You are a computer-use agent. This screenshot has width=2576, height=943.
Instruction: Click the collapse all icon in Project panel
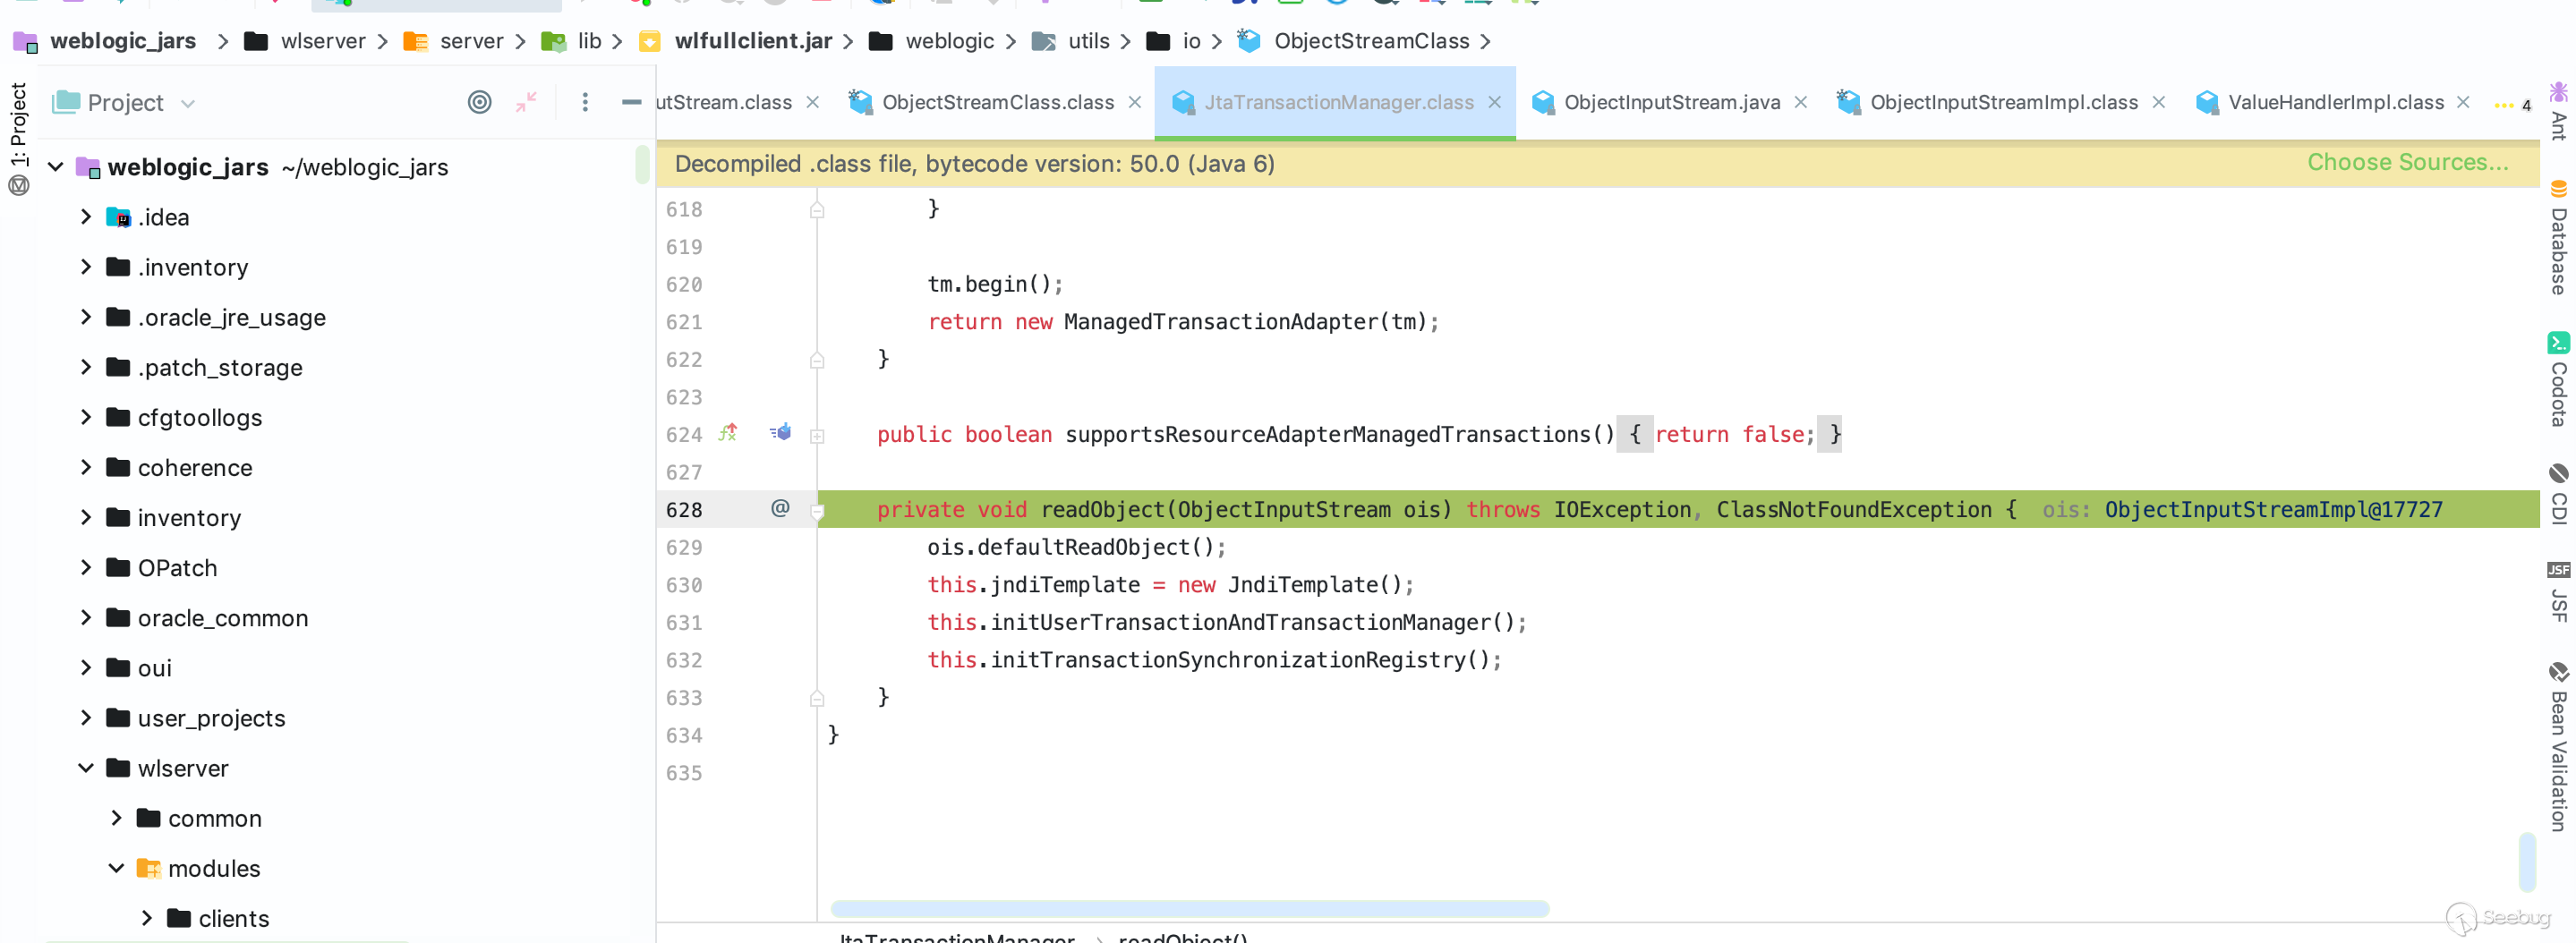click(526, 102)
